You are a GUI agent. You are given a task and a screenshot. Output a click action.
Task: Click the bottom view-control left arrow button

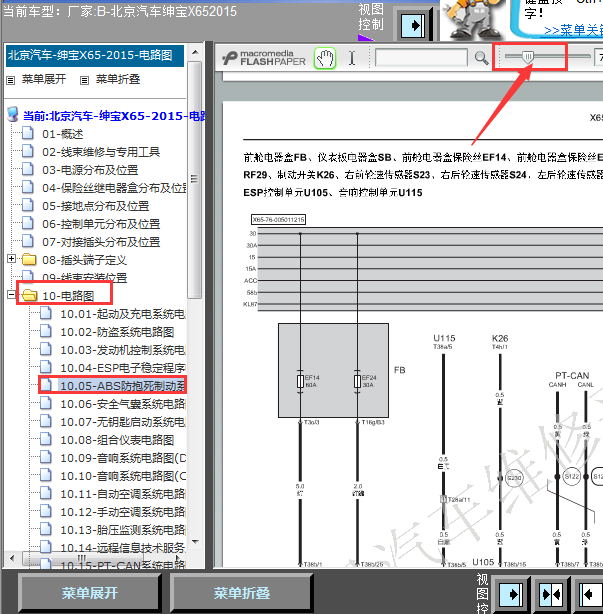[590, 595]
